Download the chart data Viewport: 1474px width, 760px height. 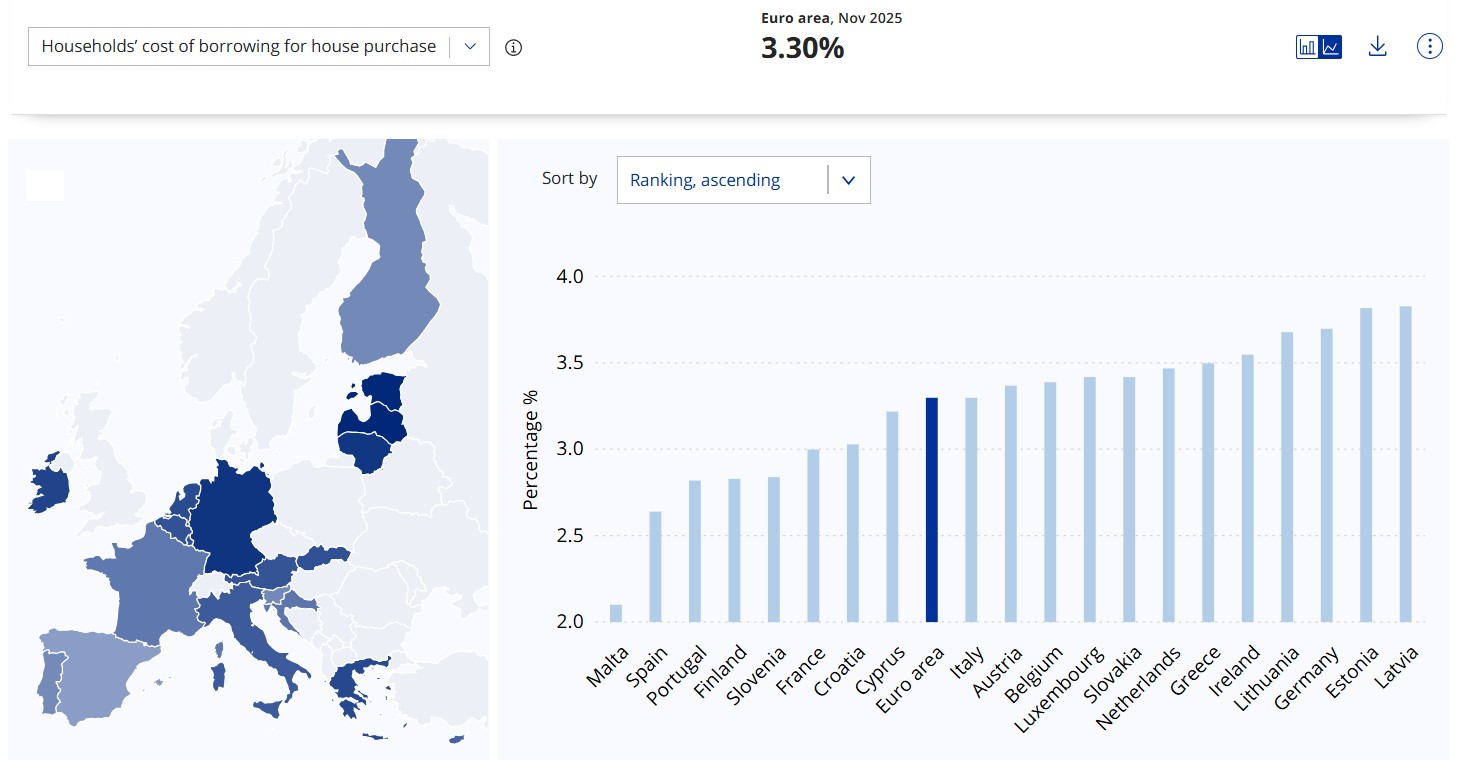click(1377, 47)
